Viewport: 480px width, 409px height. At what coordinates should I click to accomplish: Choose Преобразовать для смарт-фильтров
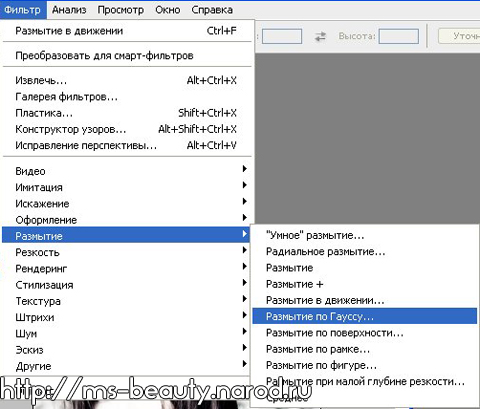tap(127, 55)
